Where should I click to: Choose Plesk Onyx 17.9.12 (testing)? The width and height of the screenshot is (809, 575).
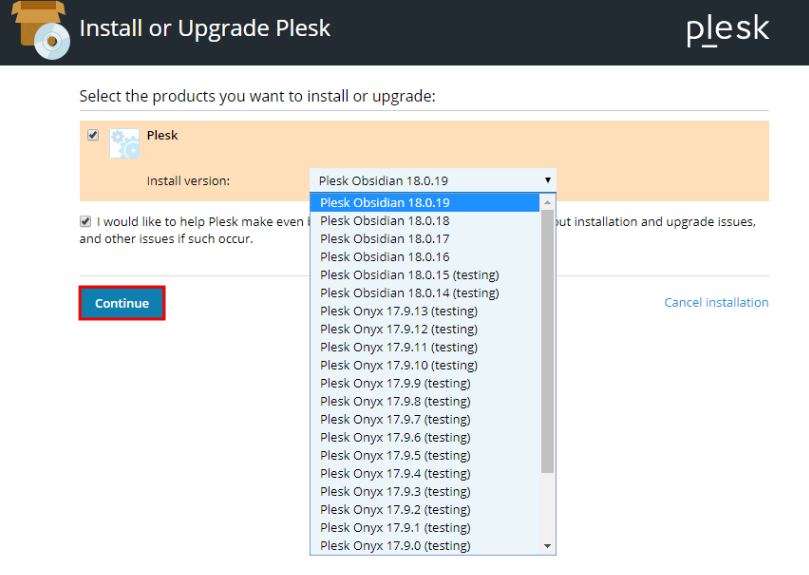point(425,329)
